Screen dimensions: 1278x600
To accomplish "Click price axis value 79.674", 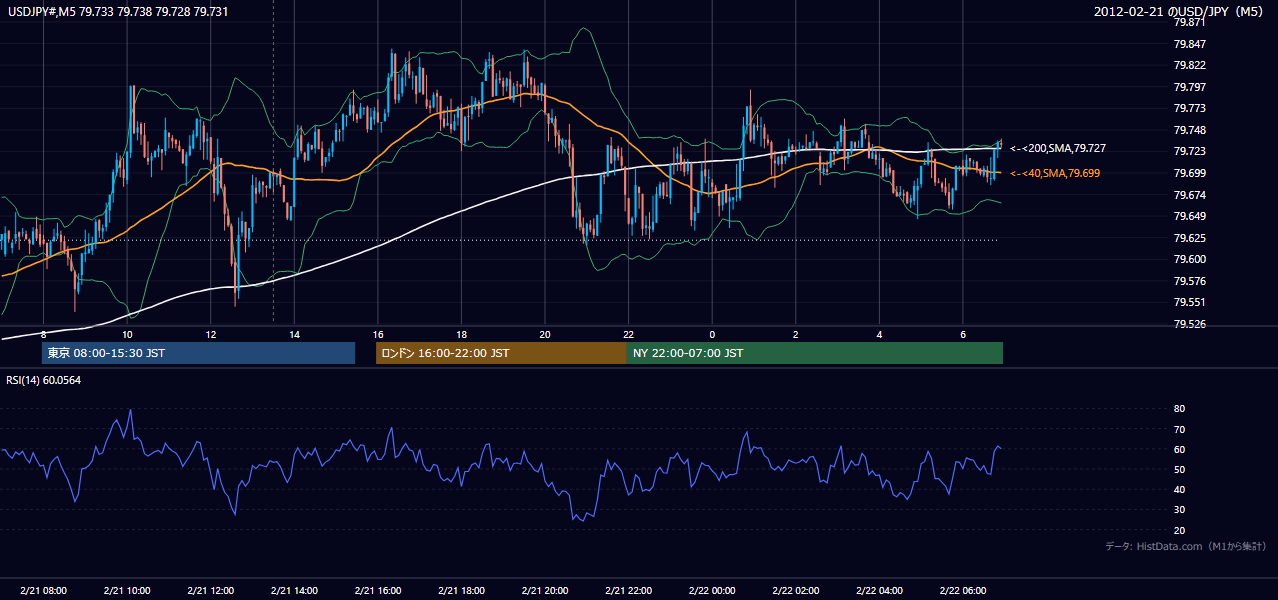I will (x=1190, y=194).
